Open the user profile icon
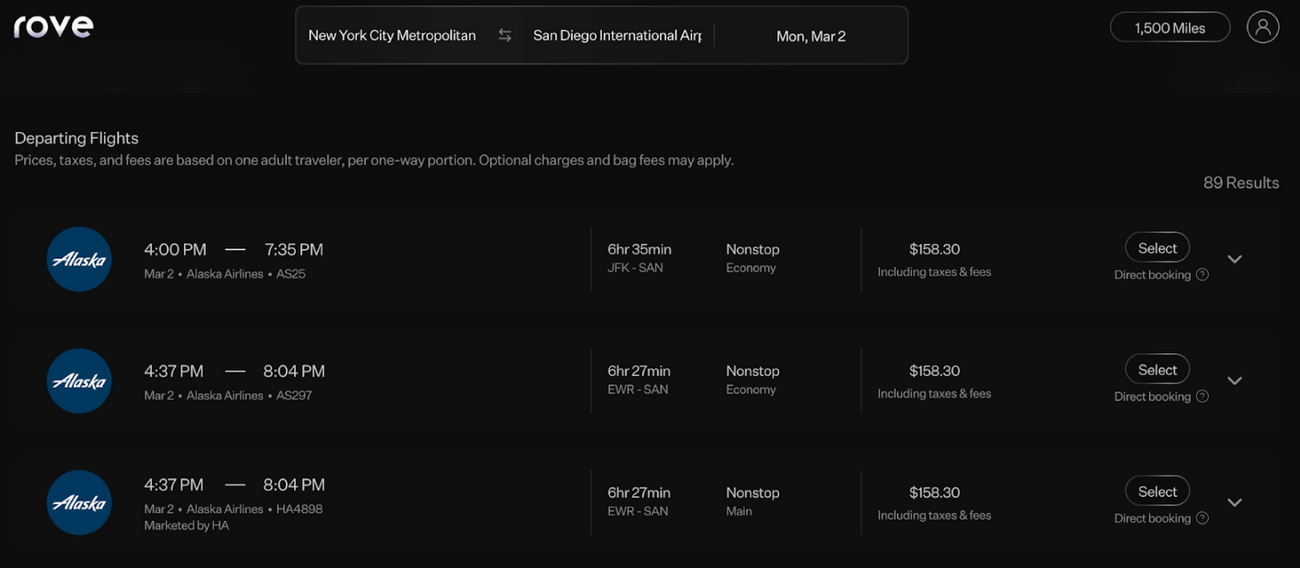1300x568 pixels. coord(1262,27)
